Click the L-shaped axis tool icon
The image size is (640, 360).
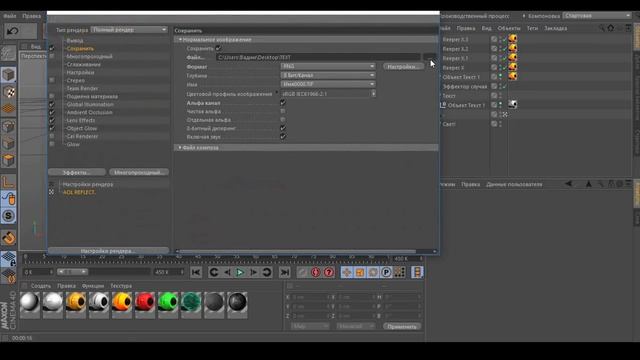tap(8, 182)
